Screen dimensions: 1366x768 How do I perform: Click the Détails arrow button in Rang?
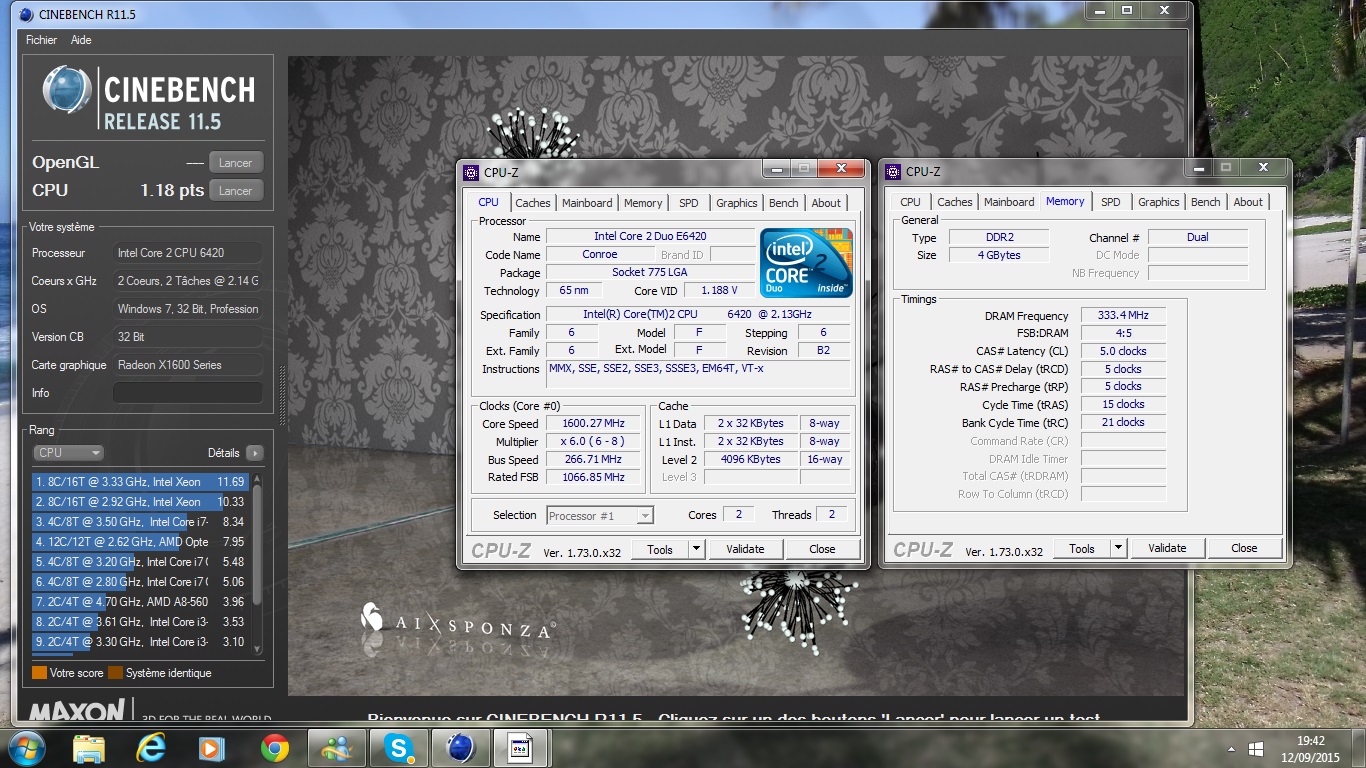tap(255, 453)
